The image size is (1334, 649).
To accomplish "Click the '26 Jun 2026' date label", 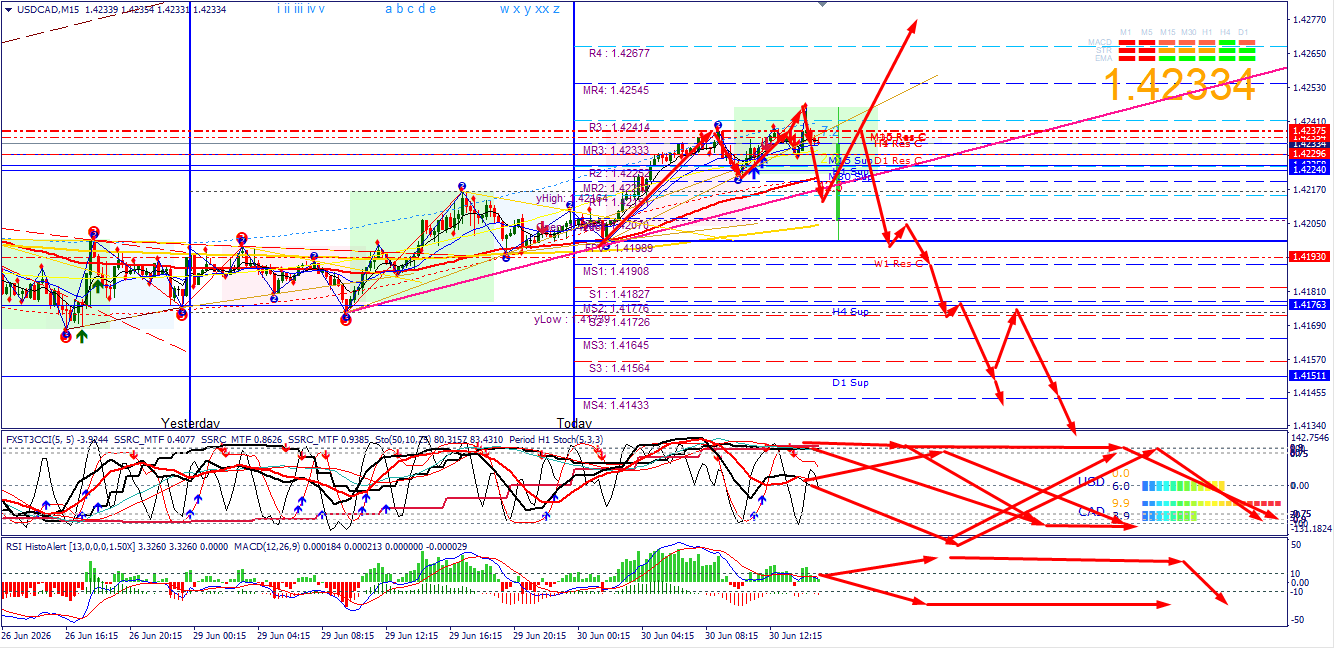I will (27, 636).
